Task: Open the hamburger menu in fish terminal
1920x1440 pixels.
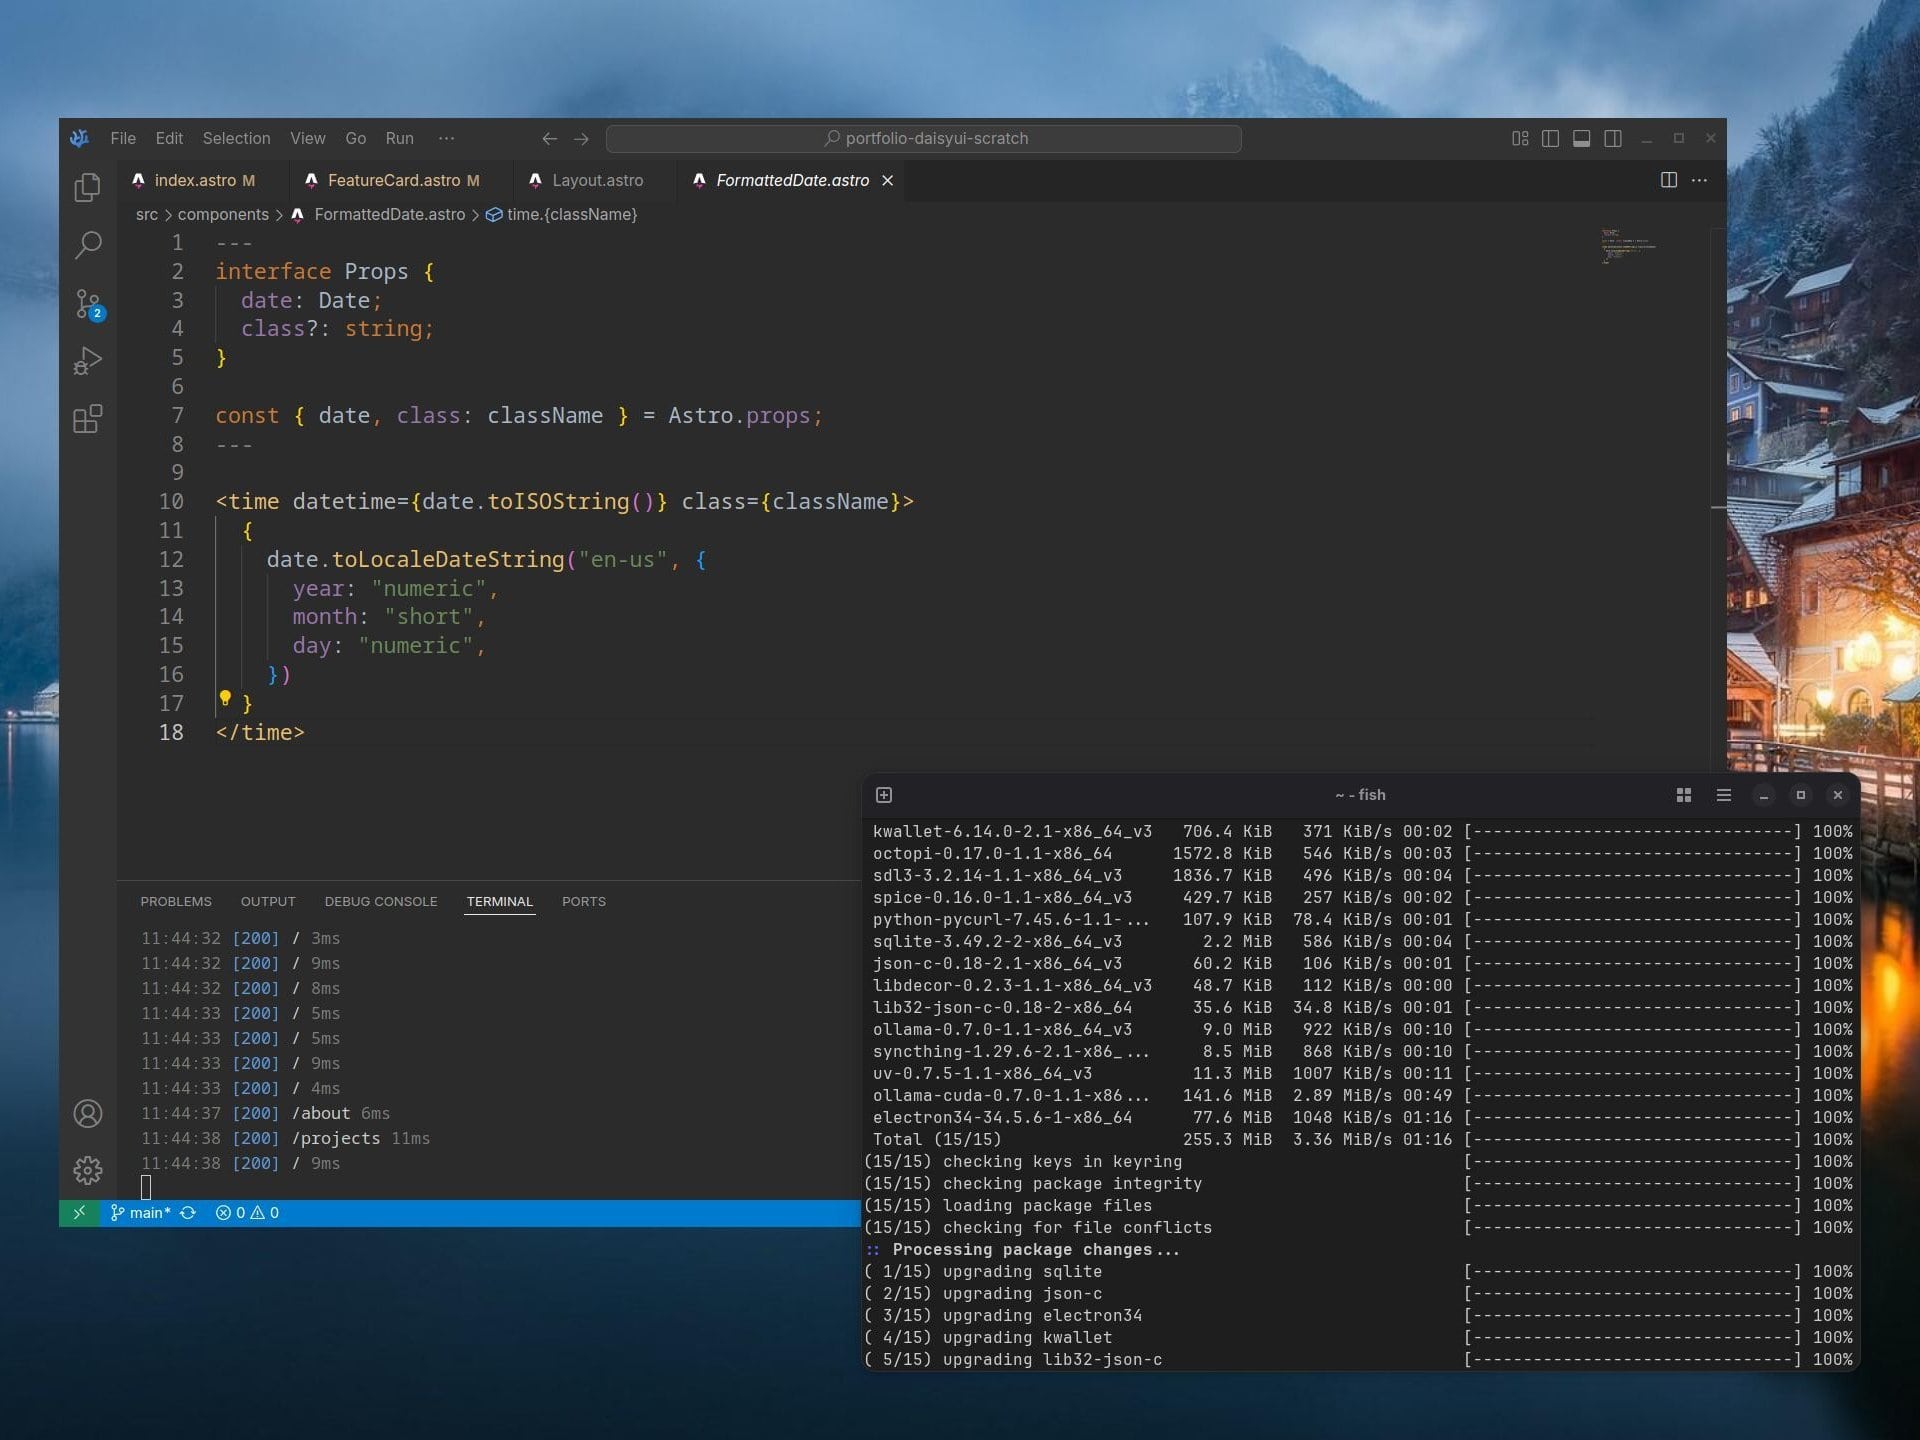Action: pos(1723,795)
